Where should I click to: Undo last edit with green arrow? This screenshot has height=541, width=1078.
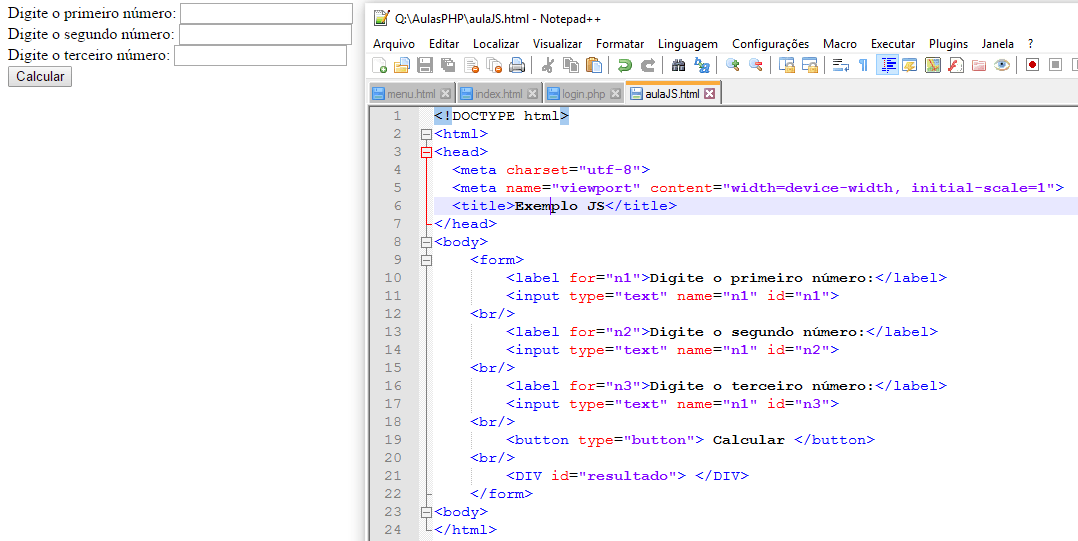pos(624,65)
